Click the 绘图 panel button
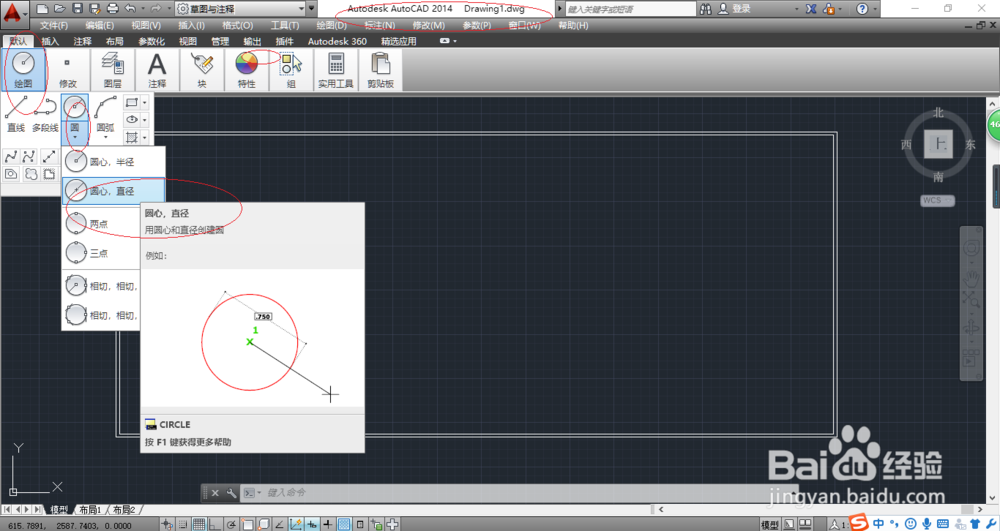 pos(24,69)
